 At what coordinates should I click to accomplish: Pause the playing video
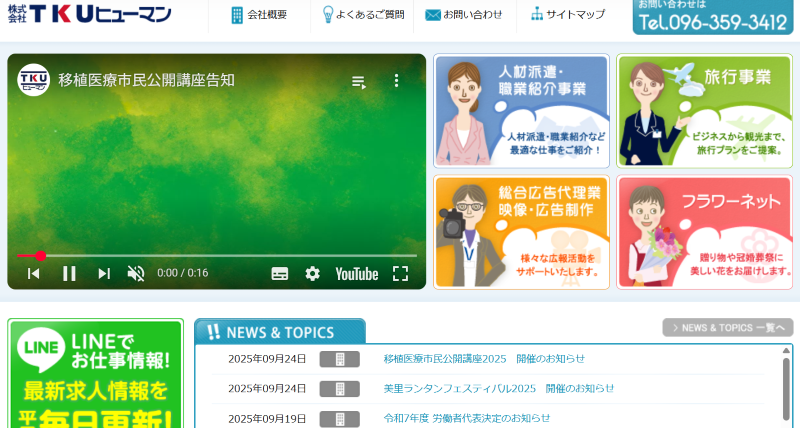click(69, 273)
